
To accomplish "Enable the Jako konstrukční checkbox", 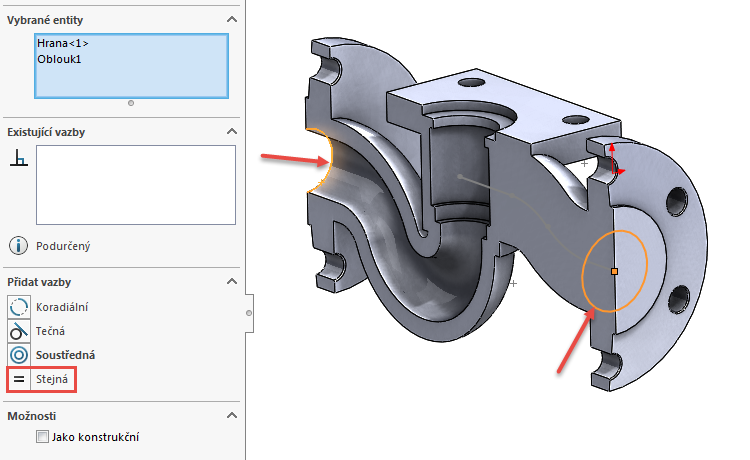I will [42, 437].
